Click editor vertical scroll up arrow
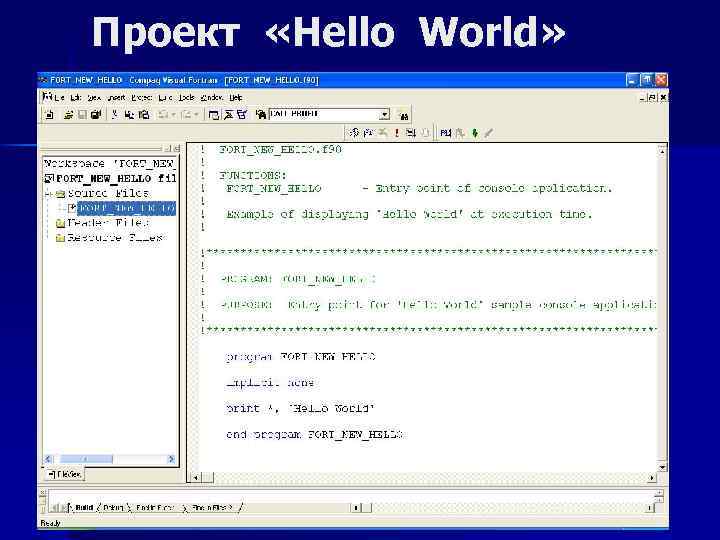Viewport: 720px width, 540px height. [662, 149]
